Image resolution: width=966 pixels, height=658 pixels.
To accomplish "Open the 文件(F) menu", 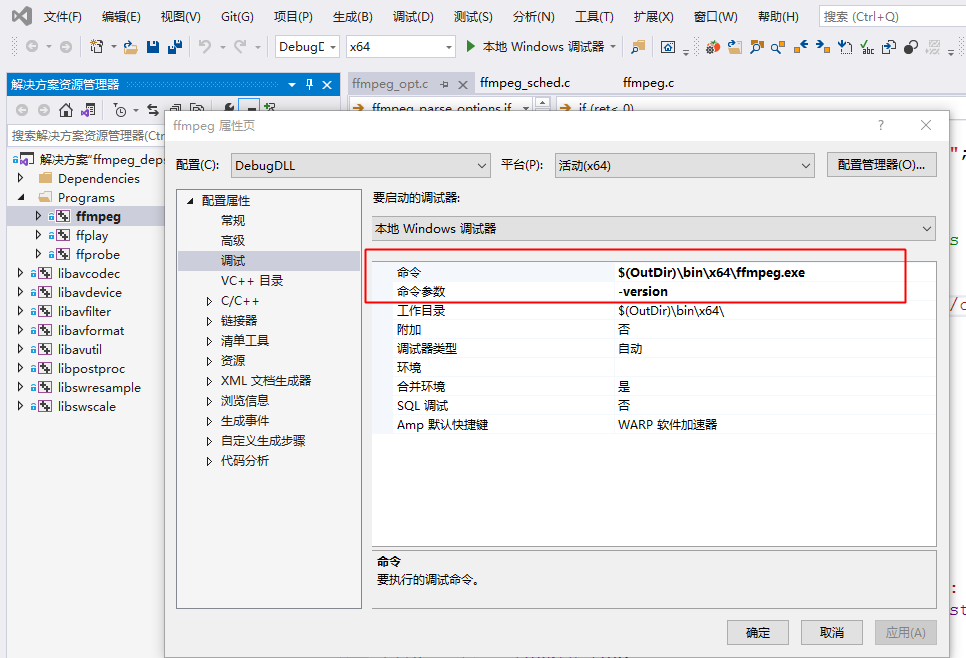I will (x=63, y=17).
